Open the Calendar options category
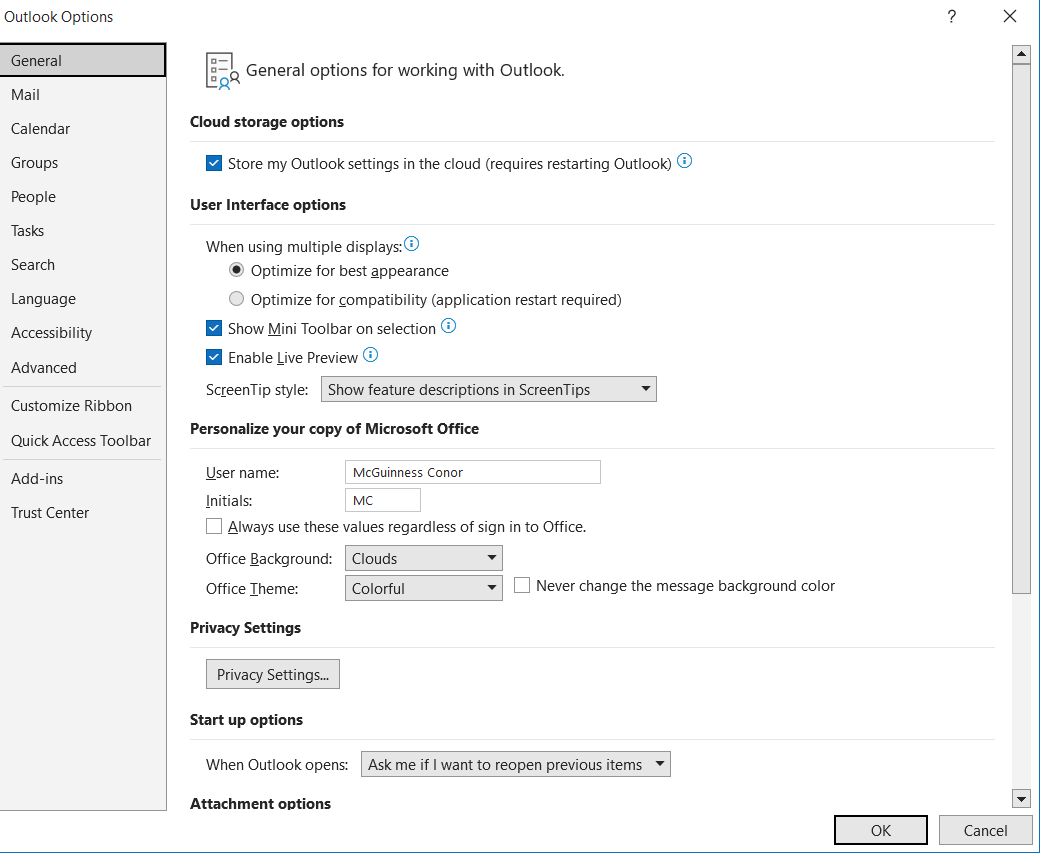The height and width of the screenshot is (853, 1040). (x=83, y=129)
